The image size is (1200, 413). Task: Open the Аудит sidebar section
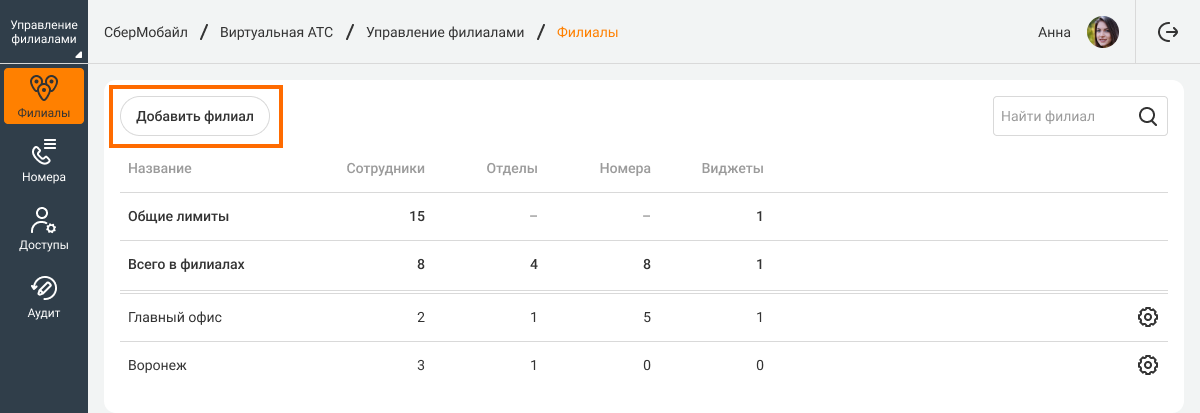(44, 297)
